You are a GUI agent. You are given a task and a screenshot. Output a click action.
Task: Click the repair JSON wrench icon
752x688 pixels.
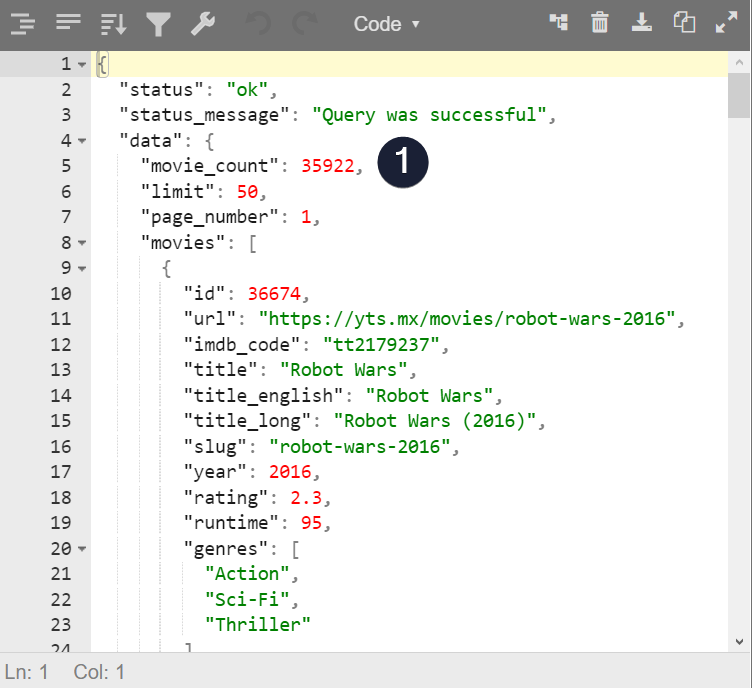pyautogui.click(x=203, y=24)
